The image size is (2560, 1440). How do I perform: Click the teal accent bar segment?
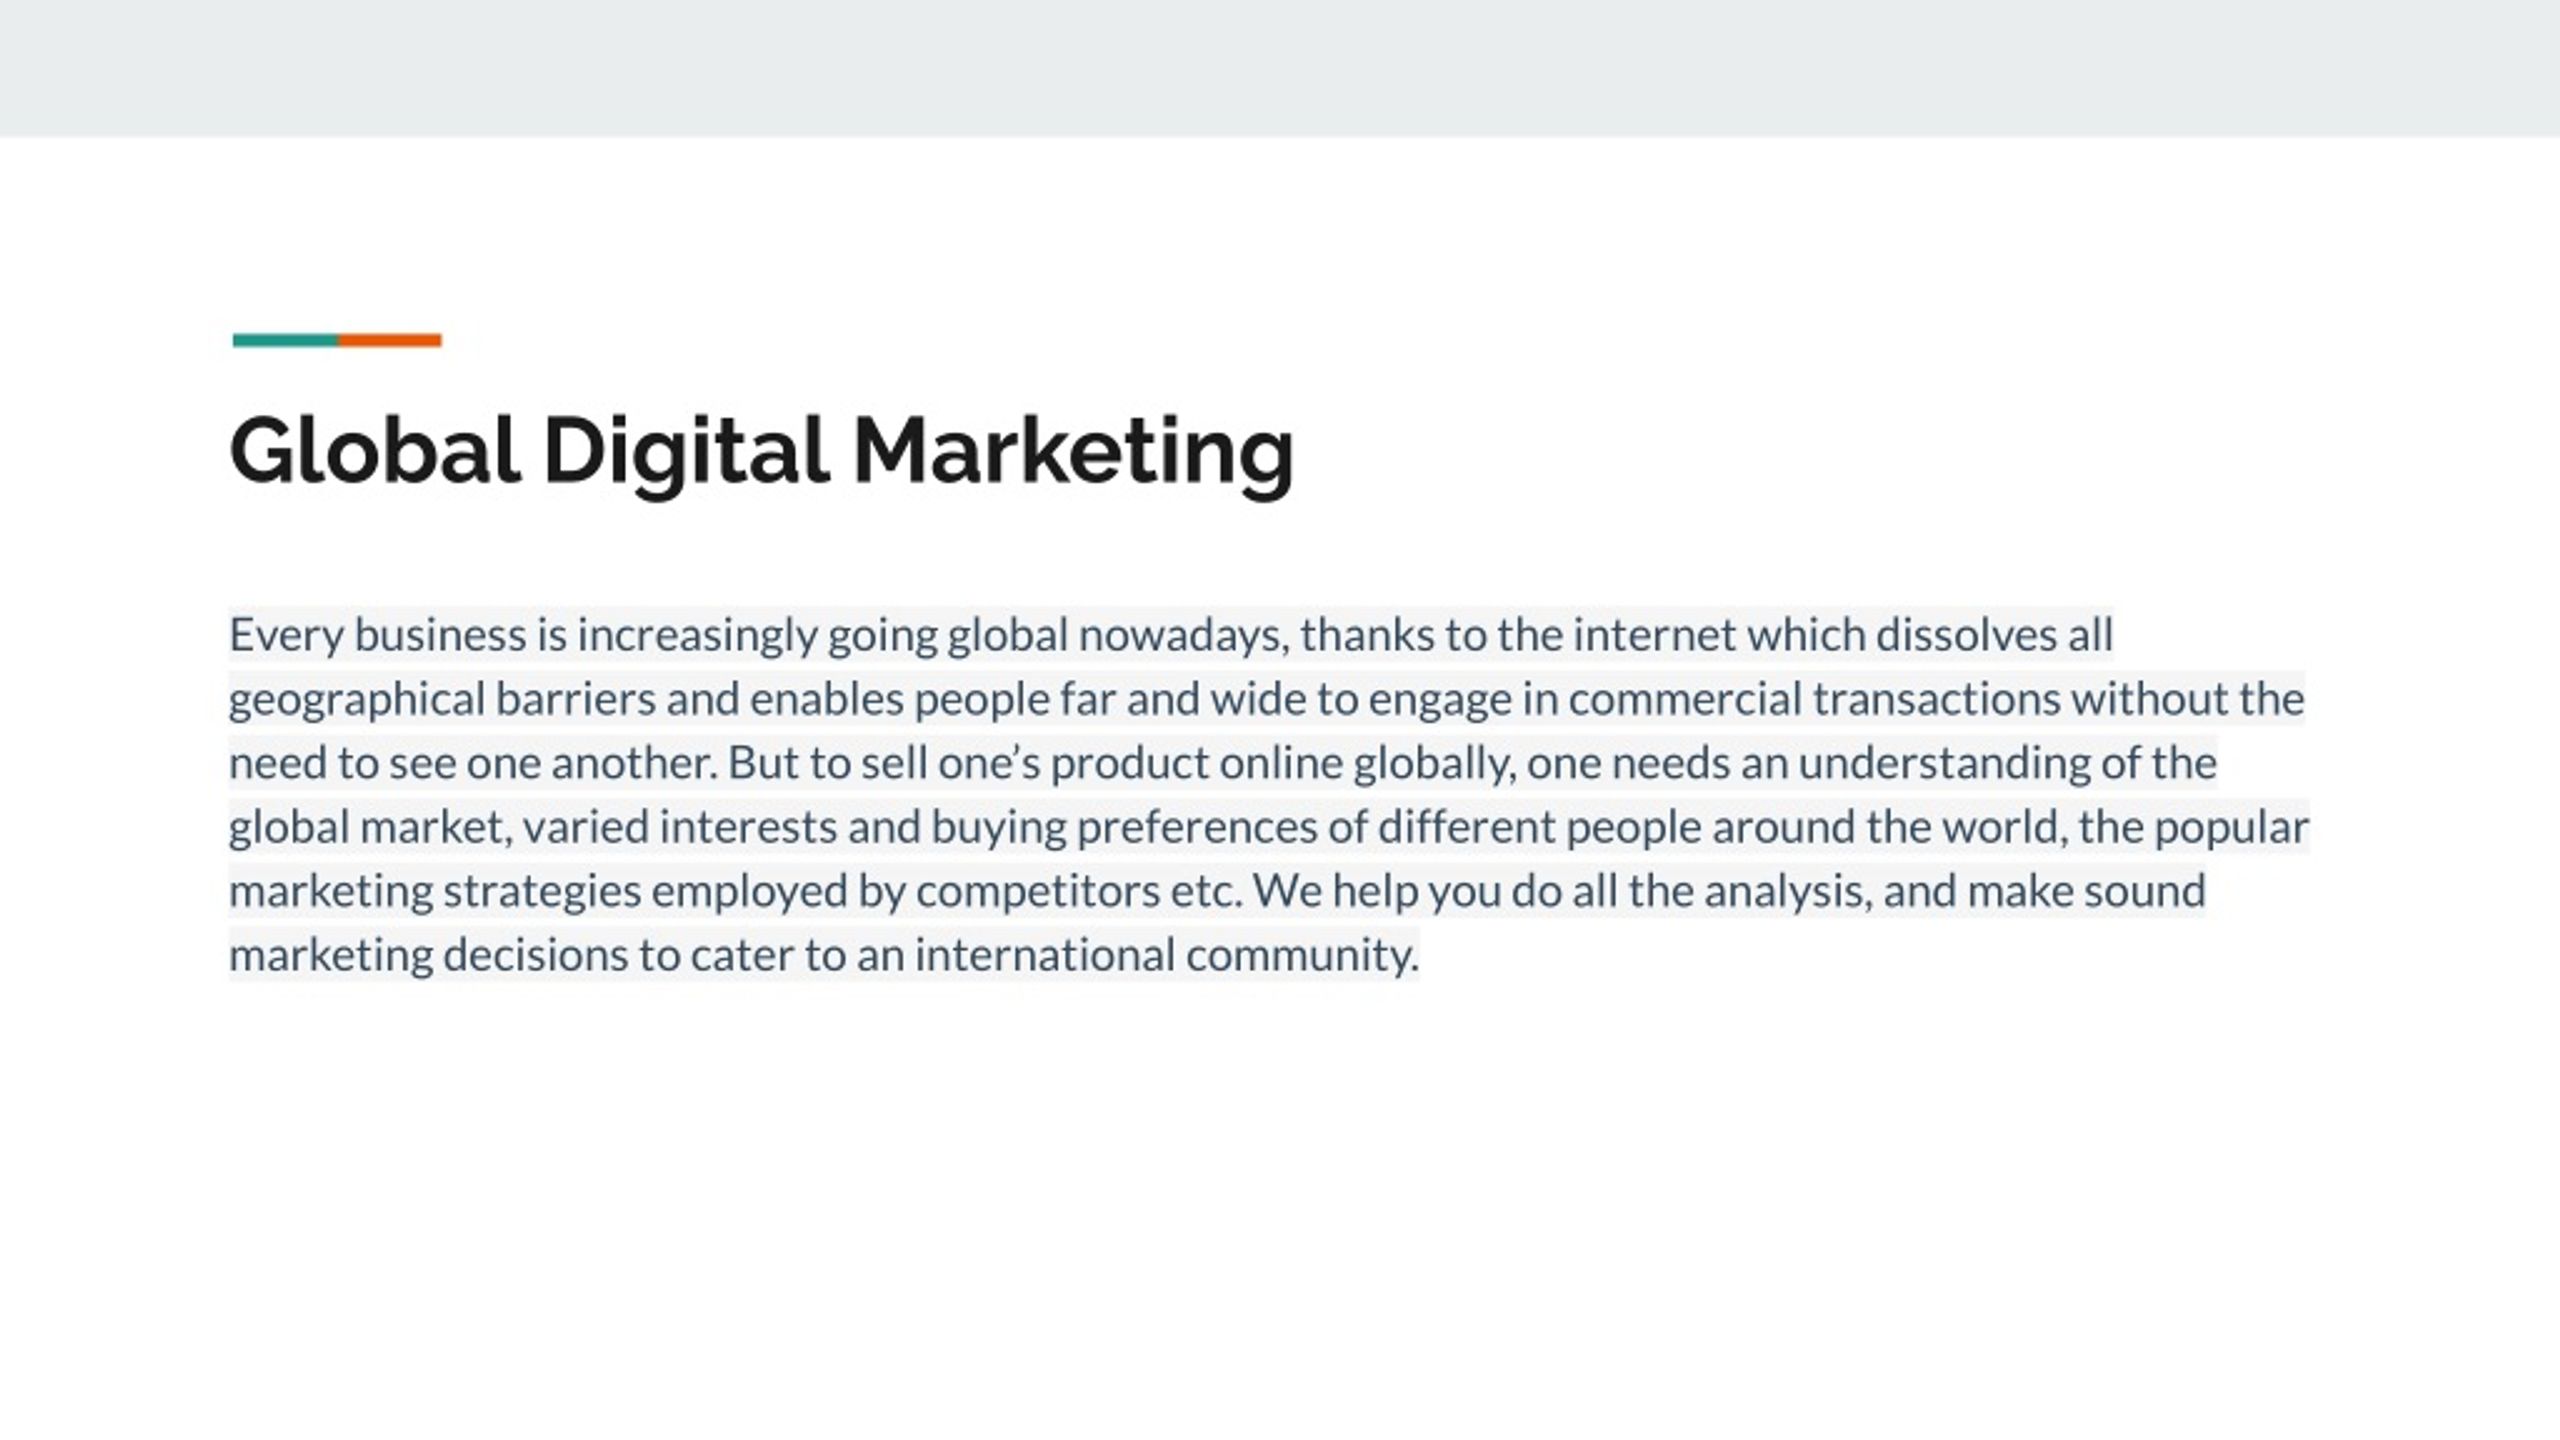[285, 340]
